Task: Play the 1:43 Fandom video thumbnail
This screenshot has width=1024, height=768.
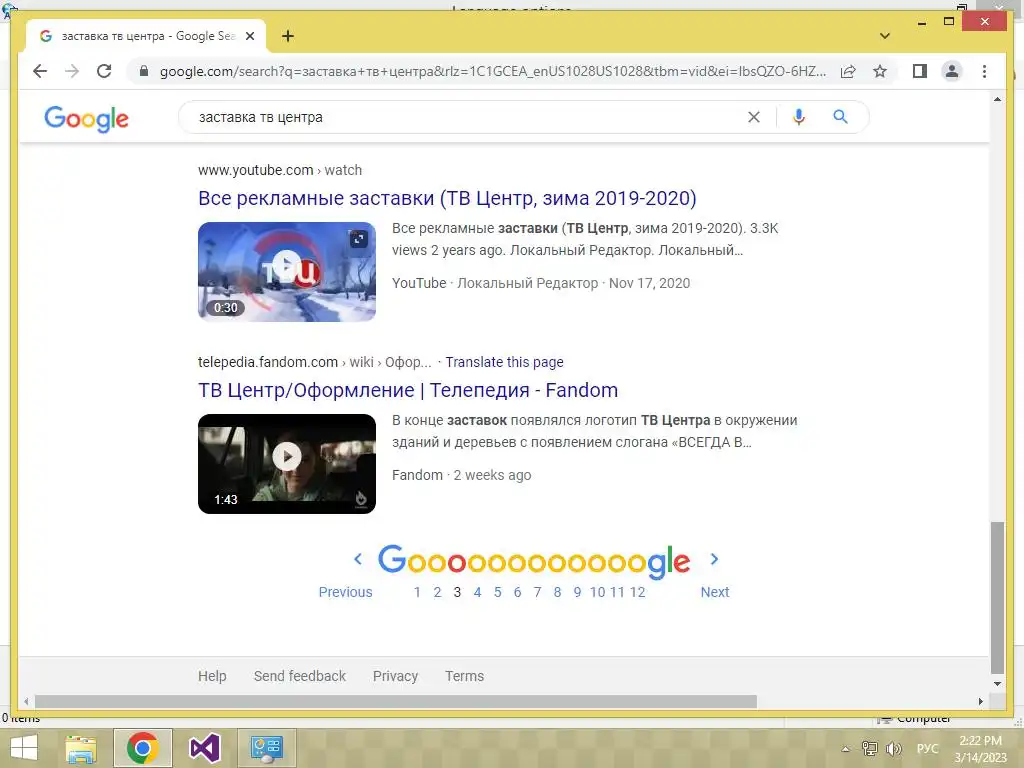Action: pyautogui.click(x=287, y=464)
